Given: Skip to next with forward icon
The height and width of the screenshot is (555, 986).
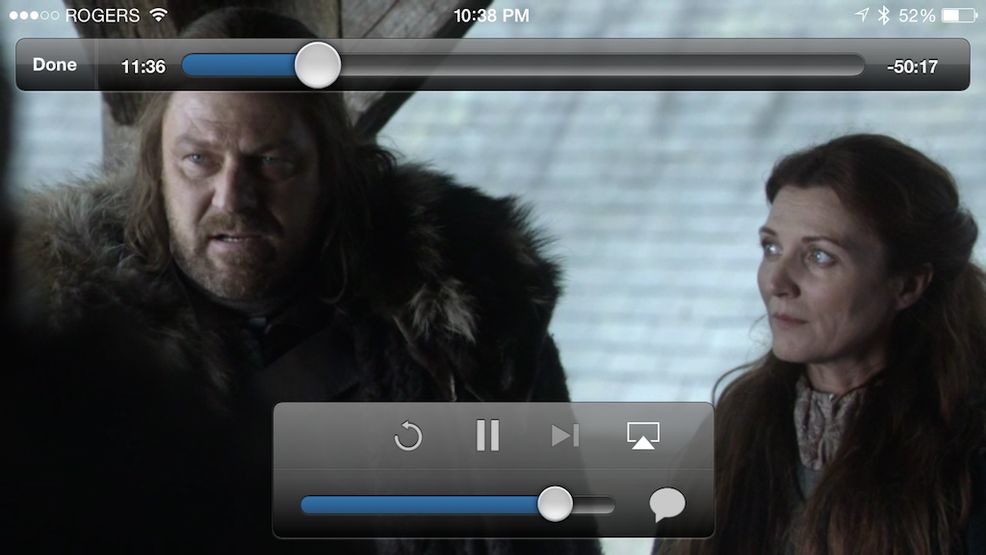Looking at the screenshot, I should (565, 435).
